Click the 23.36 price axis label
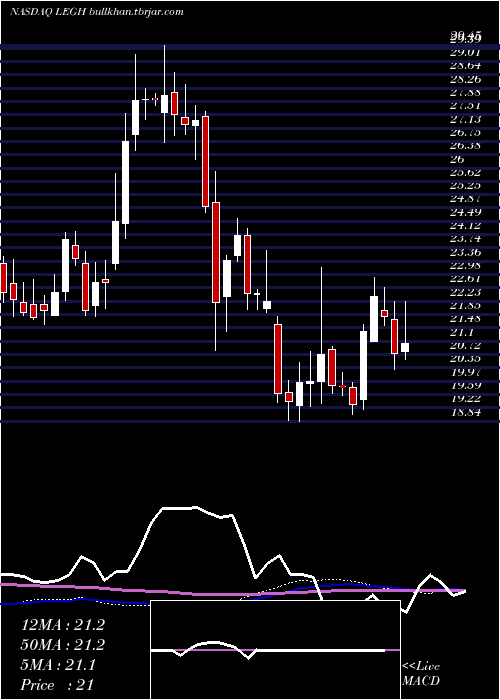 466,253
